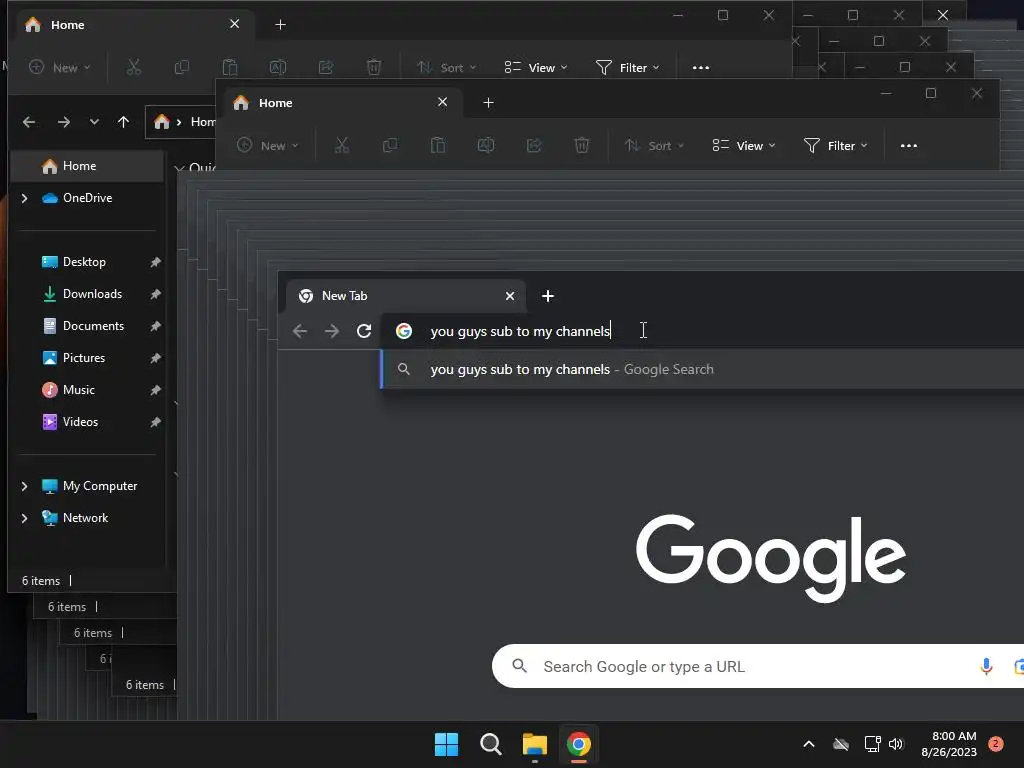
Task: Click Share icon in back Explorer toolbar
Action: coord(326,67)
